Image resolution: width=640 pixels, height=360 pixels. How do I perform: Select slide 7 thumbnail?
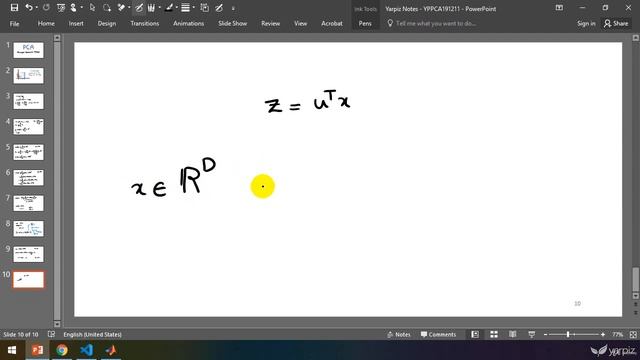coord(28,203)
